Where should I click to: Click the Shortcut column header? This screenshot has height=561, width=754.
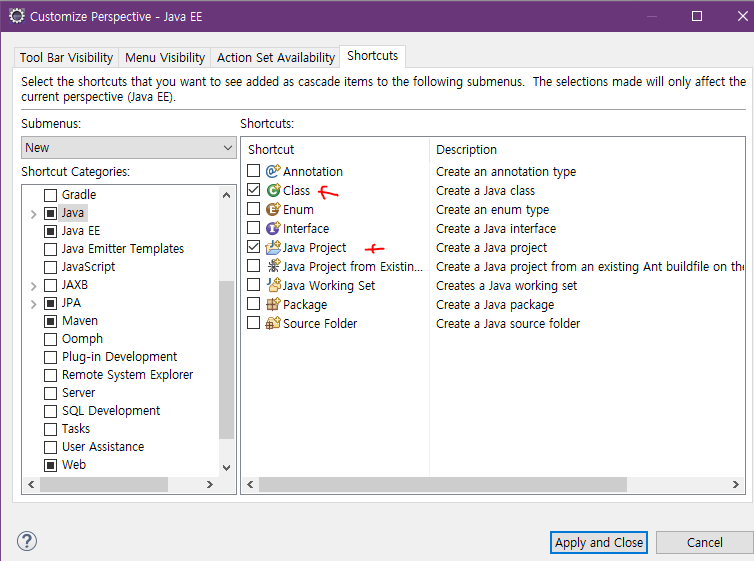[x=337, y=150]
